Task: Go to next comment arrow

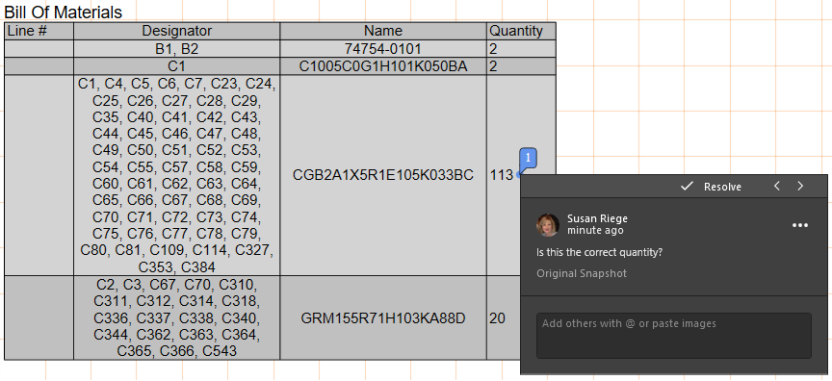Action: click(801, 186)
